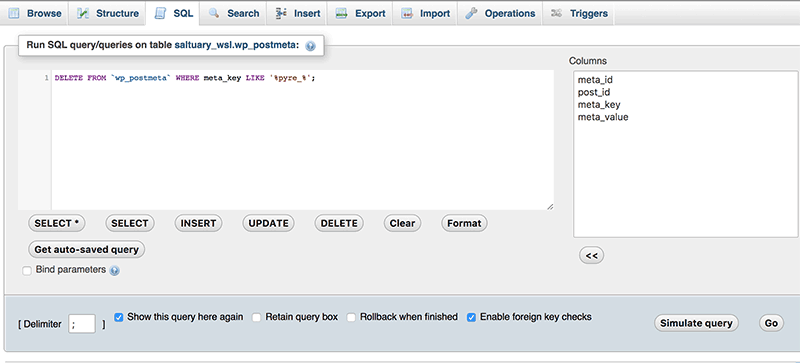The height and width of the screenshot is (363, 800).
Task: Toggle Enable foreign key checks
Action: (471, 317)
